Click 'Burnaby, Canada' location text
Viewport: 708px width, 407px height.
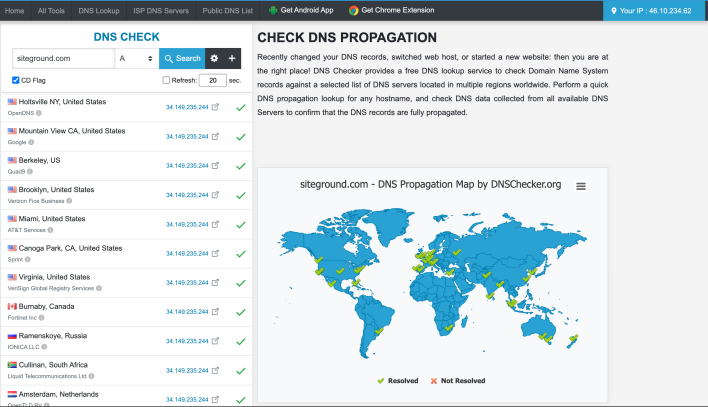pos(47,306)
